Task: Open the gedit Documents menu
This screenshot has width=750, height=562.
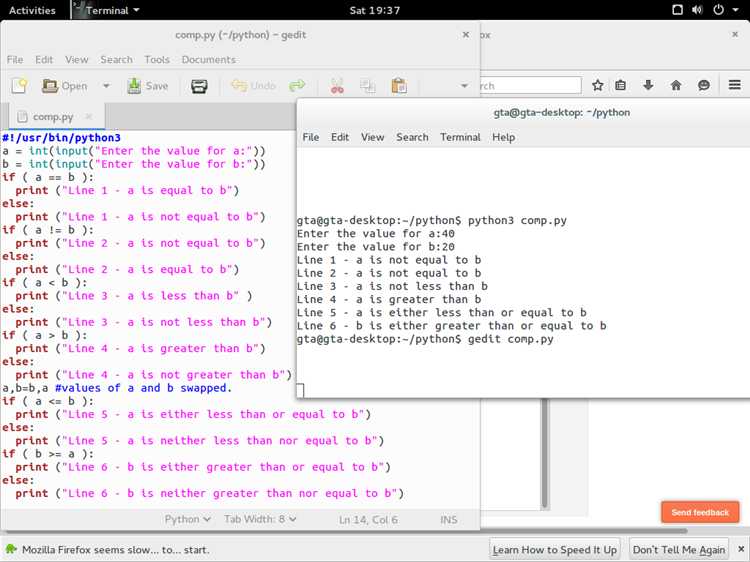Action: 209,60
